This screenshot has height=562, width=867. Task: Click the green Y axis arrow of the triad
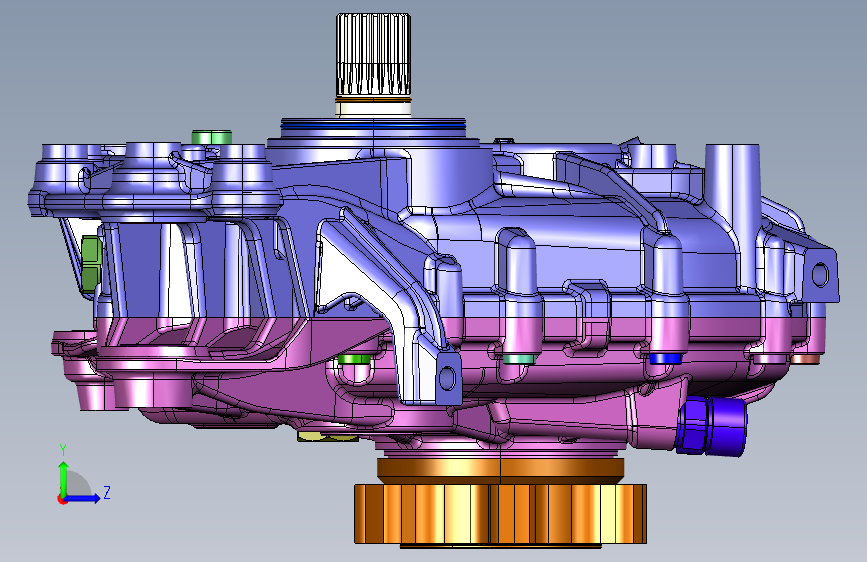[64, 477]
